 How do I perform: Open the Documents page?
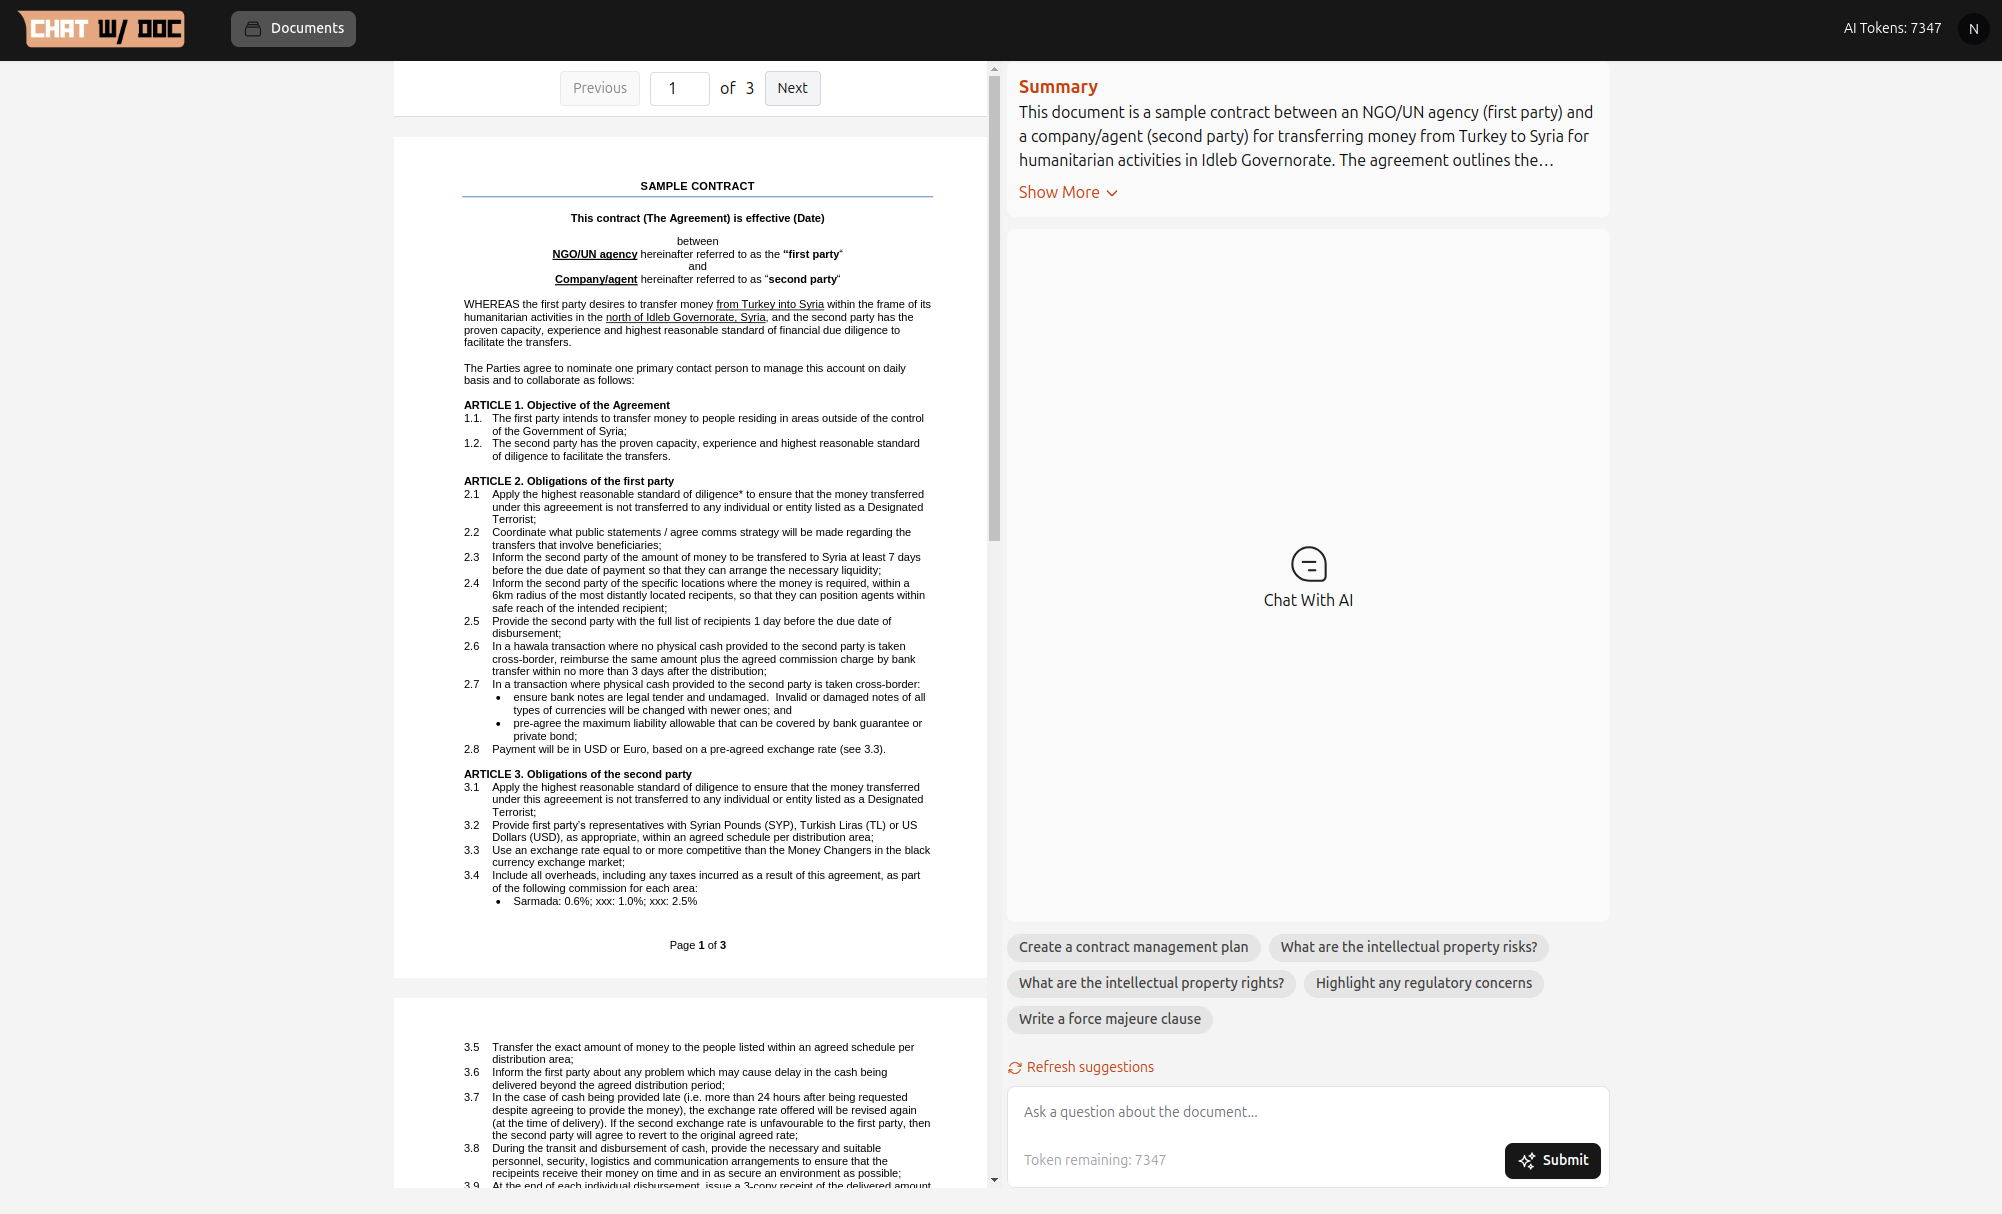(293, 29)
